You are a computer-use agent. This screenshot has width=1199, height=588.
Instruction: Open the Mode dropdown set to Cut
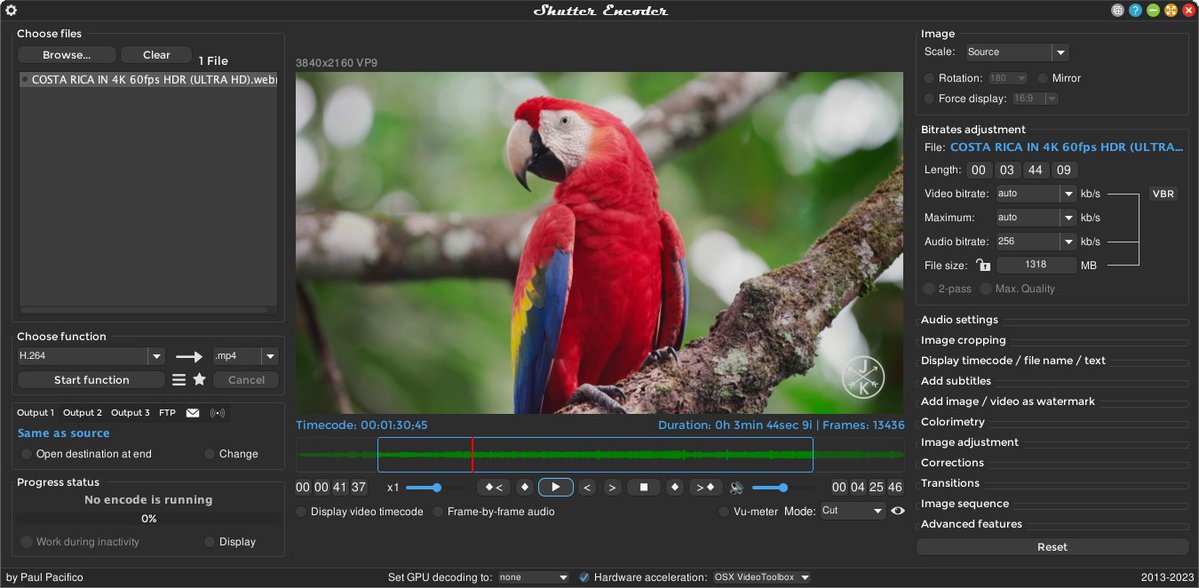point(853,511)
